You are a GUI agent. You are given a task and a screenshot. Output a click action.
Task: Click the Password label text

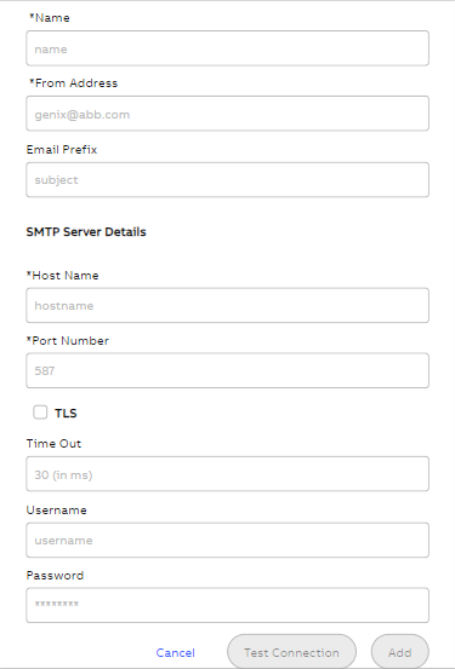[x=55, y=576]
